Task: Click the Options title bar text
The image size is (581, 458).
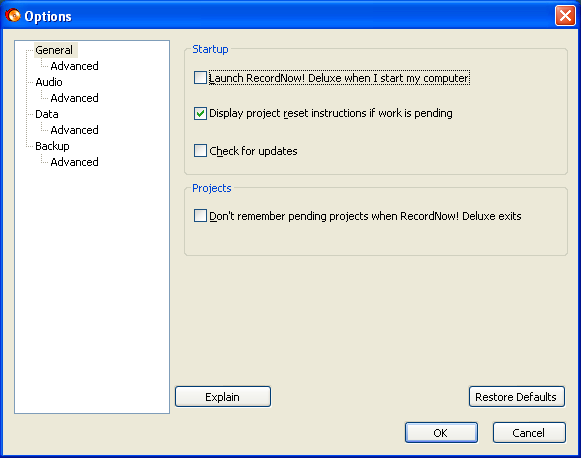Action: pyautogui.click(x=48, y=16)
